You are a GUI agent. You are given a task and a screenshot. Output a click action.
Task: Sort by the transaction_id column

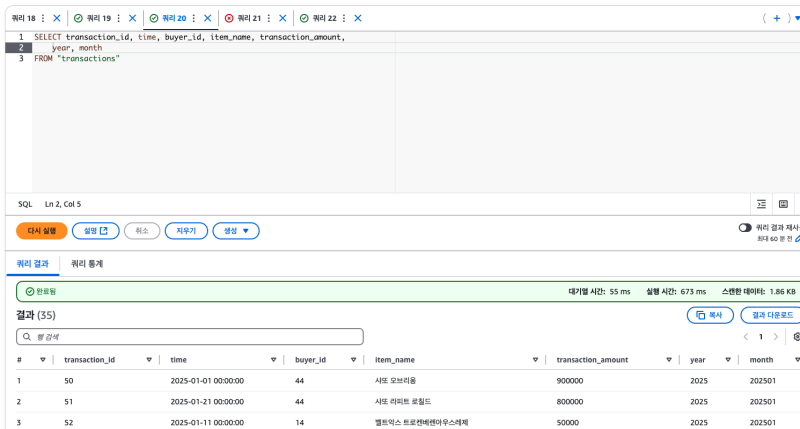[148, 360]
